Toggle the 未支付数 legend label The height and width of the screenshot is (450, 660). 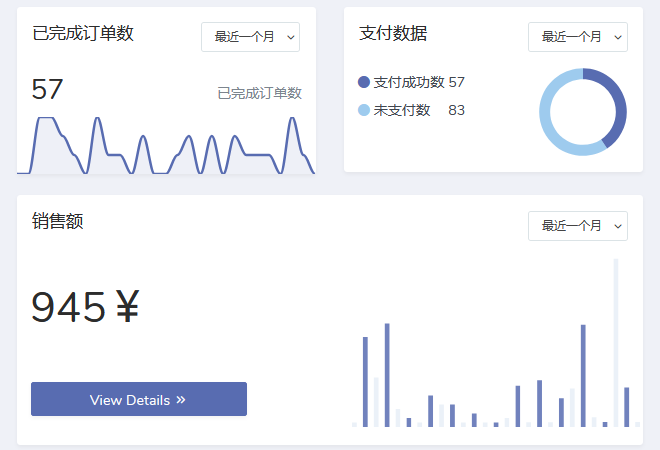pos(402,110)
